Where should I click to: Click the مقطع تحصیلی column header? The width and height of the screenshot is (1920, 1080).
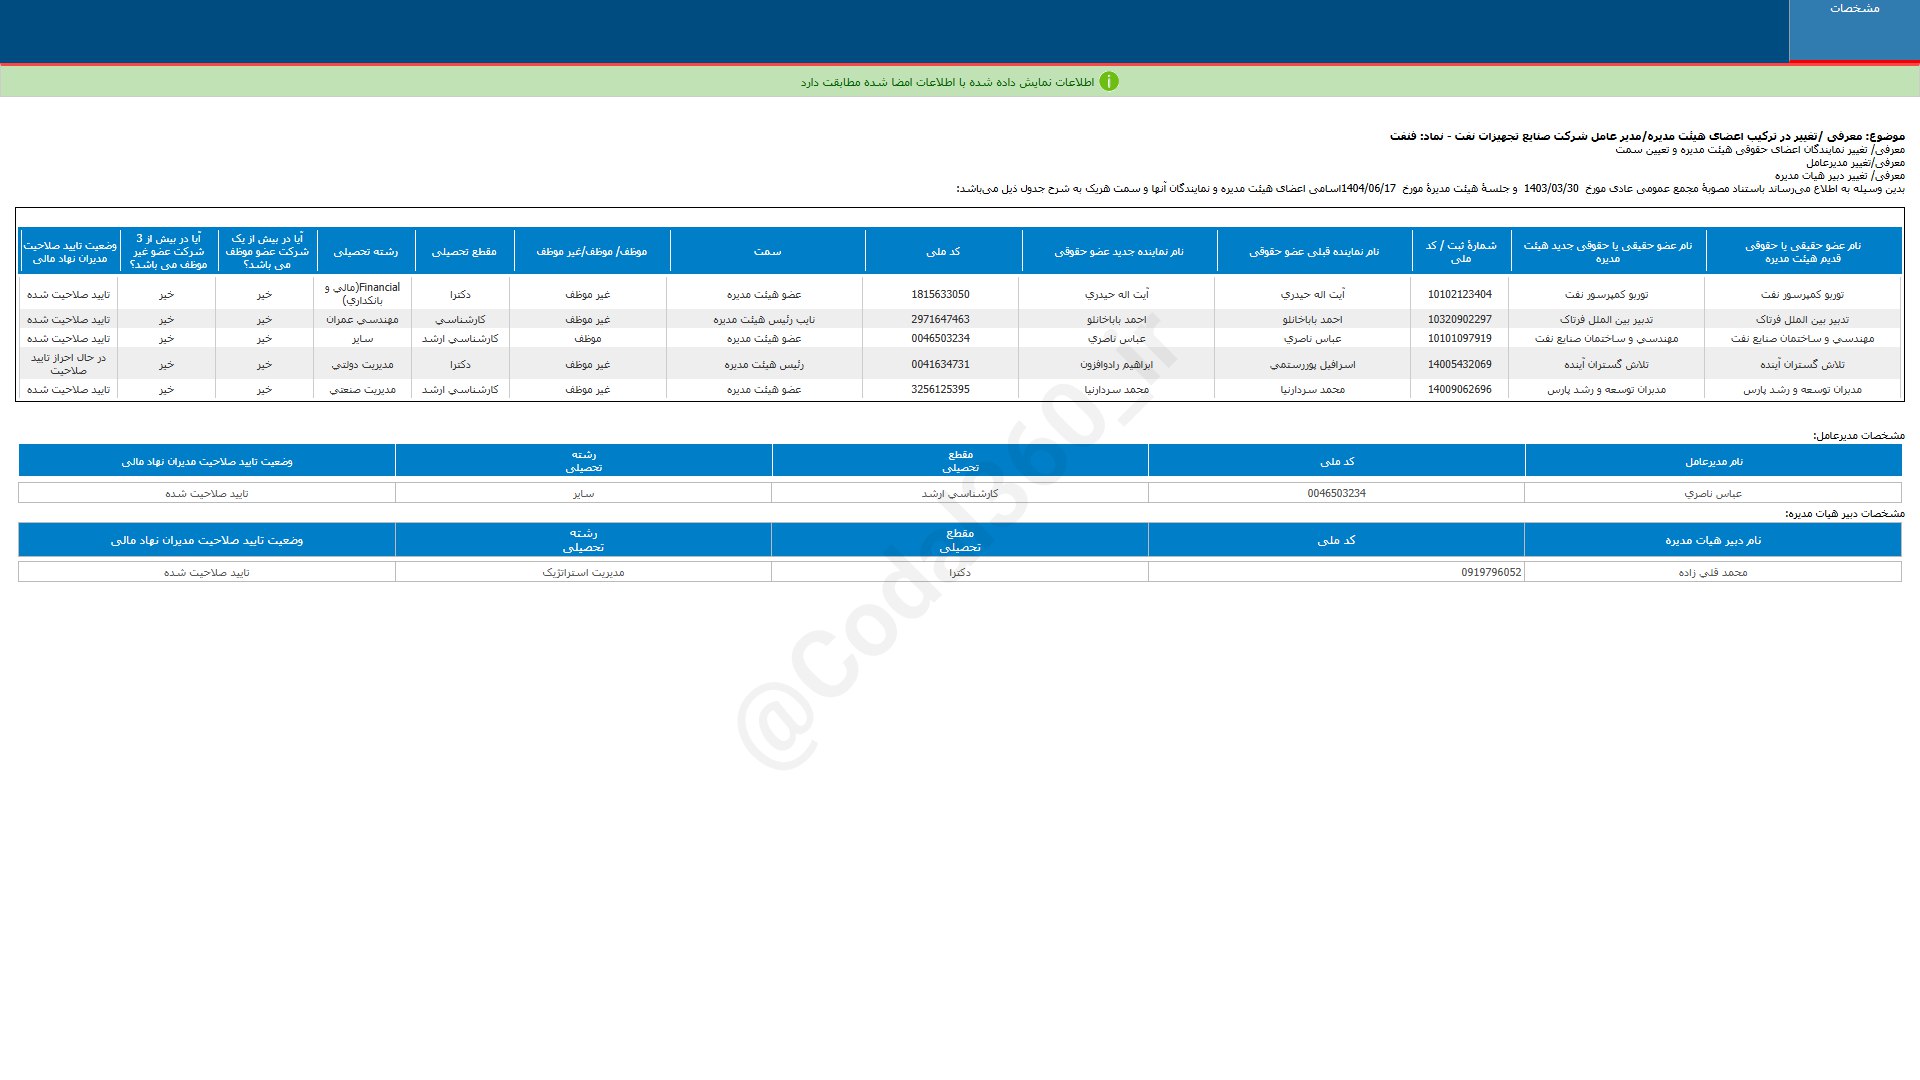tap(463, 252)
